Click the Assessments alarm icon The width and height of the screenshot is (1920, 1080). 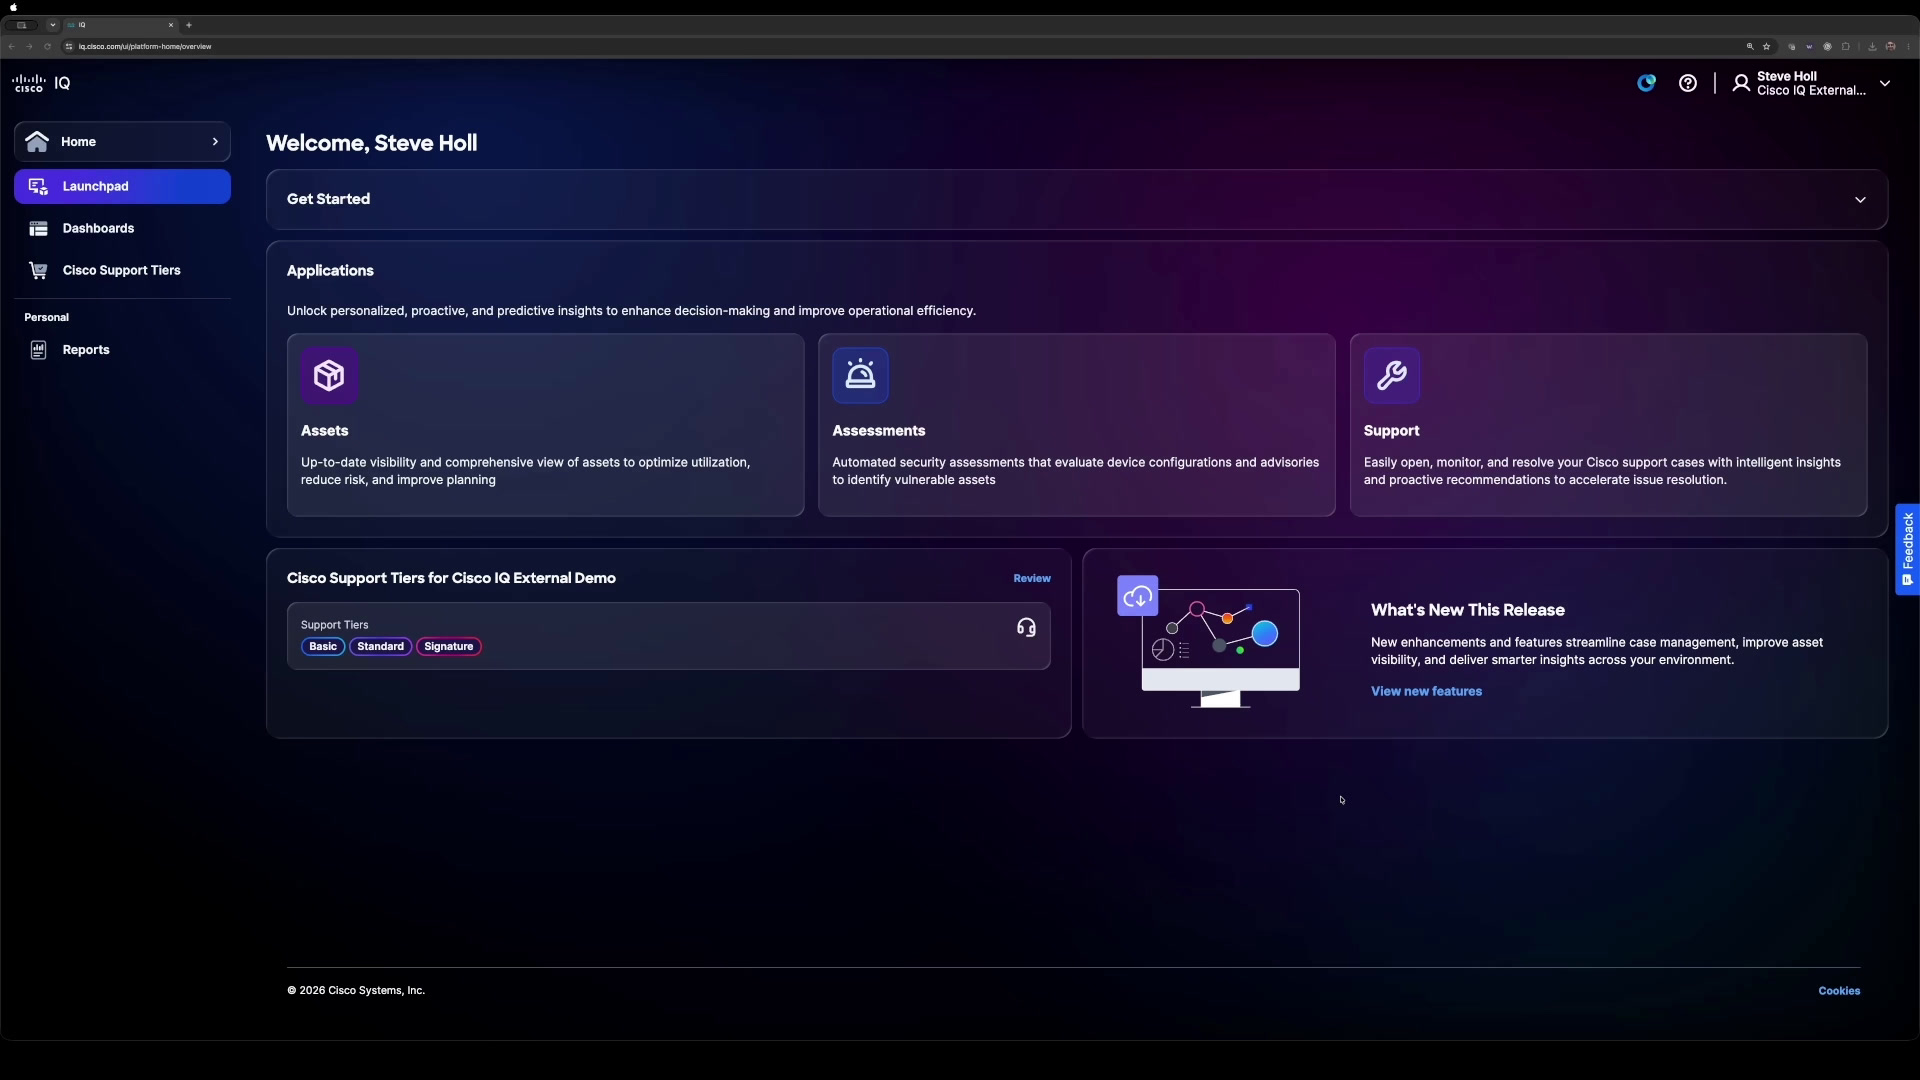tap(860, 376)
